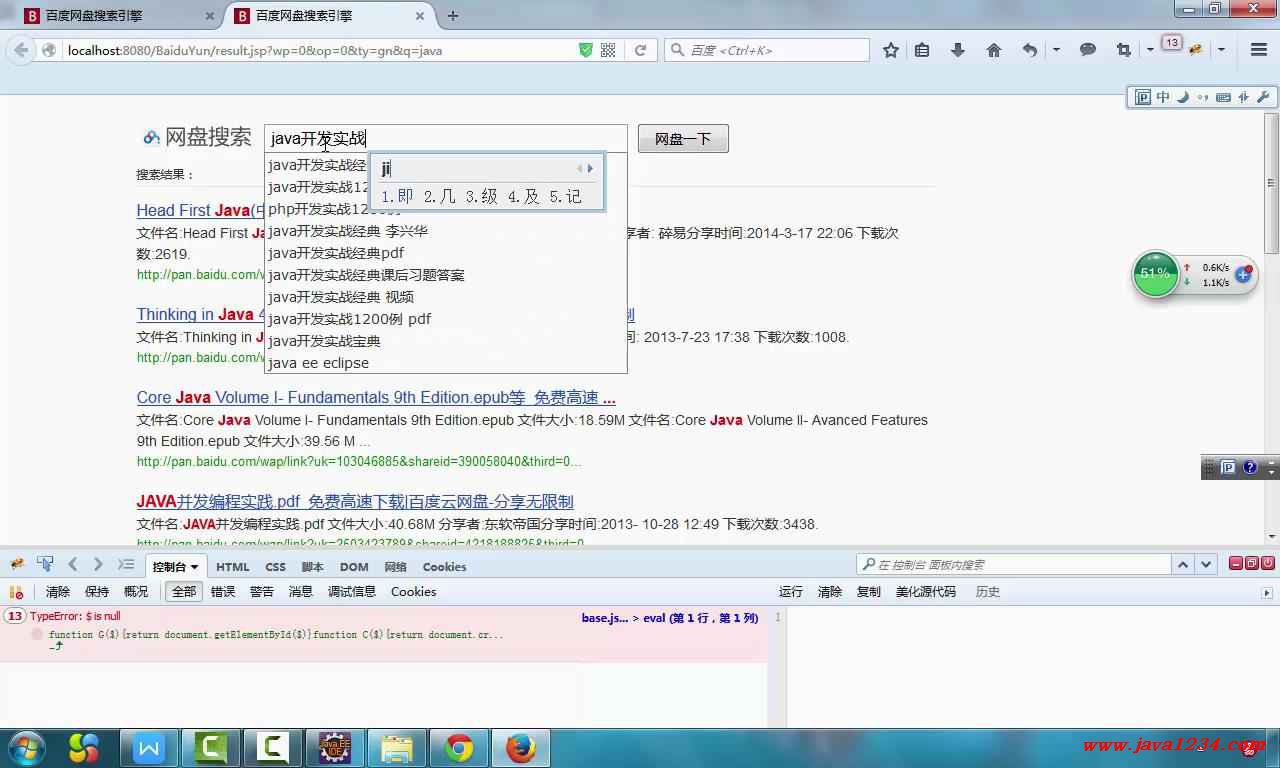Switch to the HTML tab in Firebug
The height and width of the screenshot is (768, 1280).
click(x=233, y=566)
